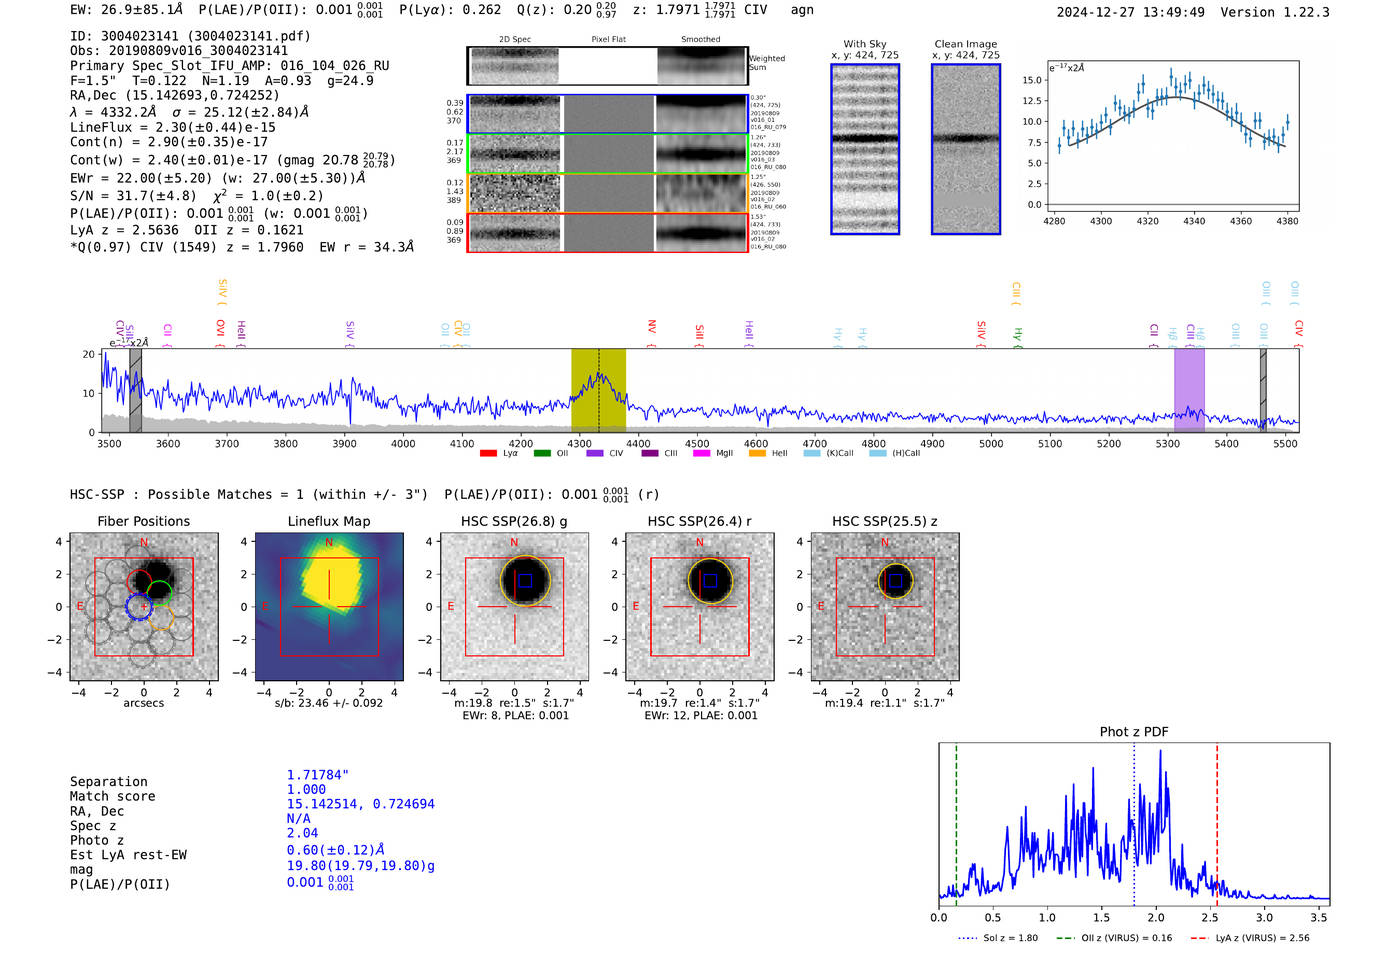The image size is (1400, 953).
Task: Open the With Sky cutout image
Action: point(865,149)
